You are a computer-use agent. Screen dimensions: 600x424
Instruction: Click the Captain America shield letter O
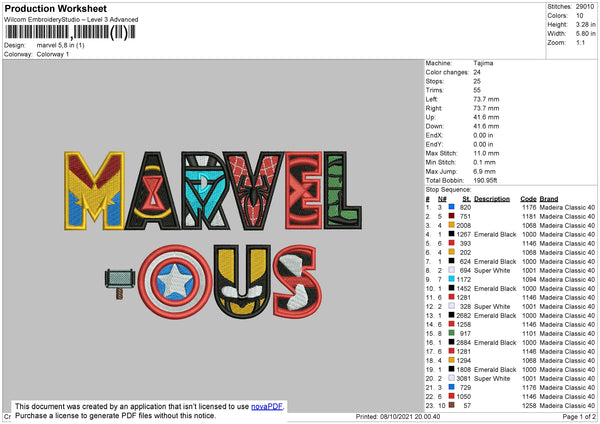click(x=175, y=282)
